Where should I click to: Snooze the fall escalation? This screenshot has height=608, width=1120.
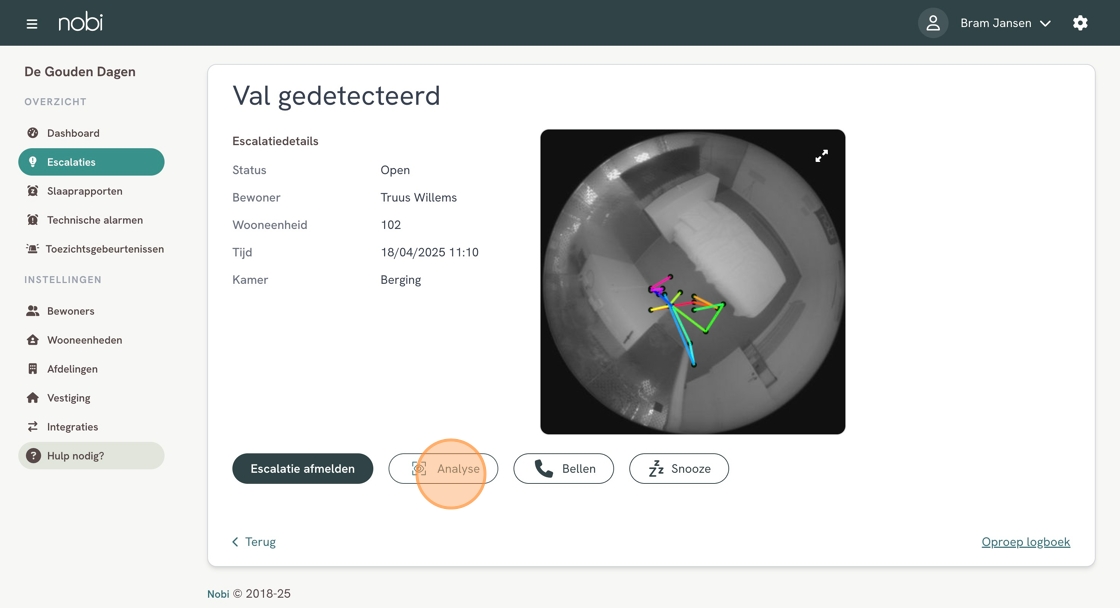(x=679, y=469)
